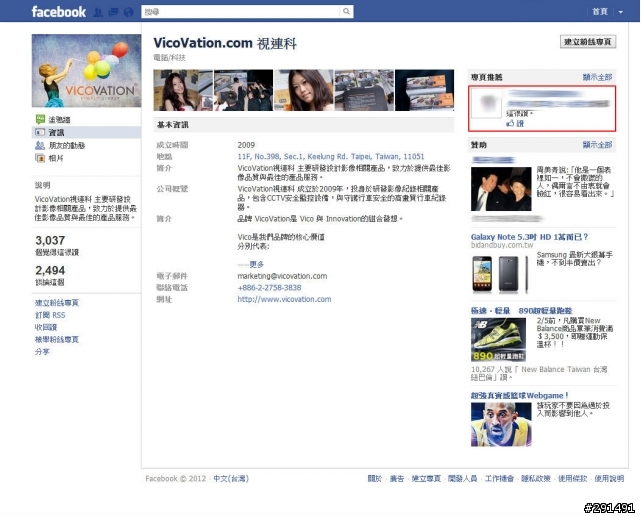Click the share link in sidebar
This screenshot has width=641, height=516.
[42, 352]
